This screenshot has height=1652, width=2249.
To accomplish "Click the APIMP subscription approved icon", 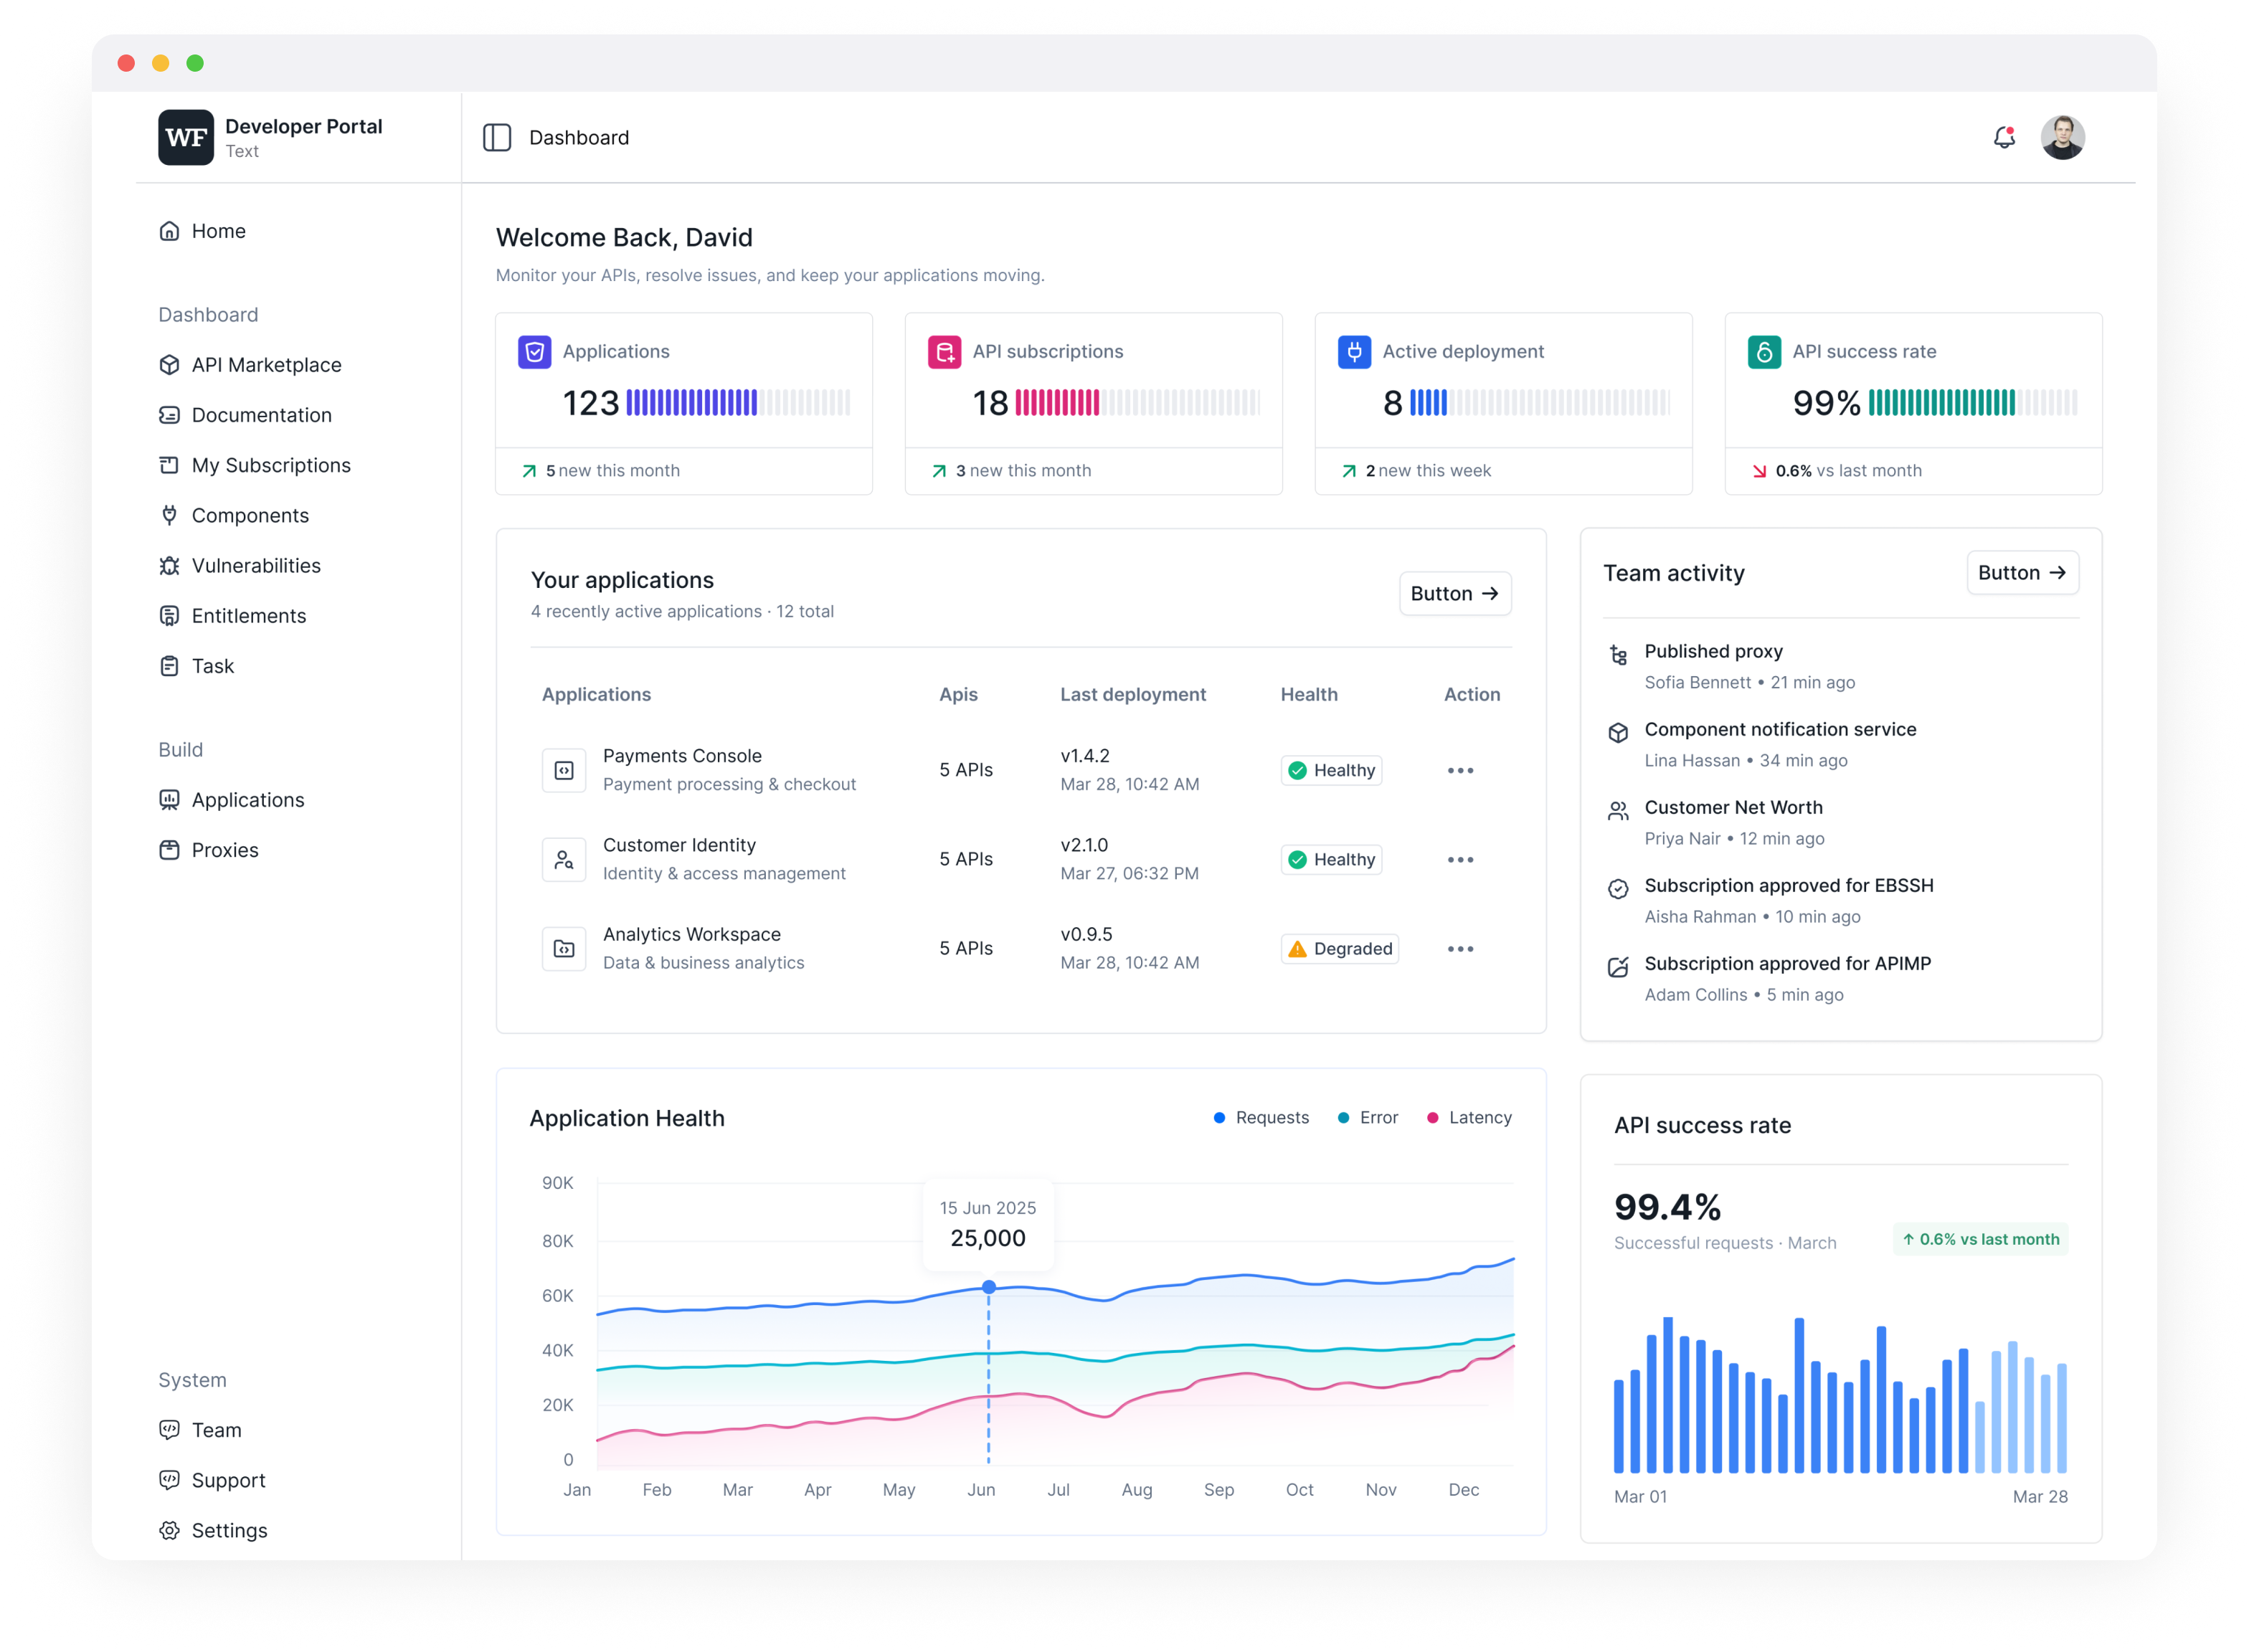I will (1618, 967).
